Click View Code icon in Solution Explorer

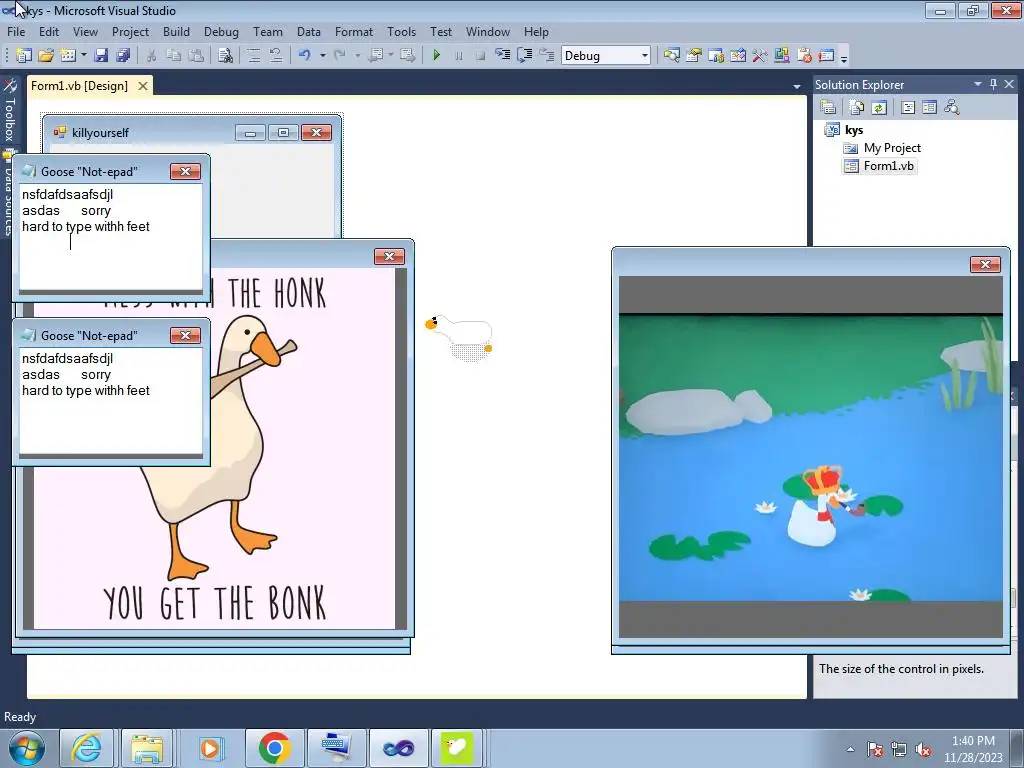[908, 107]
